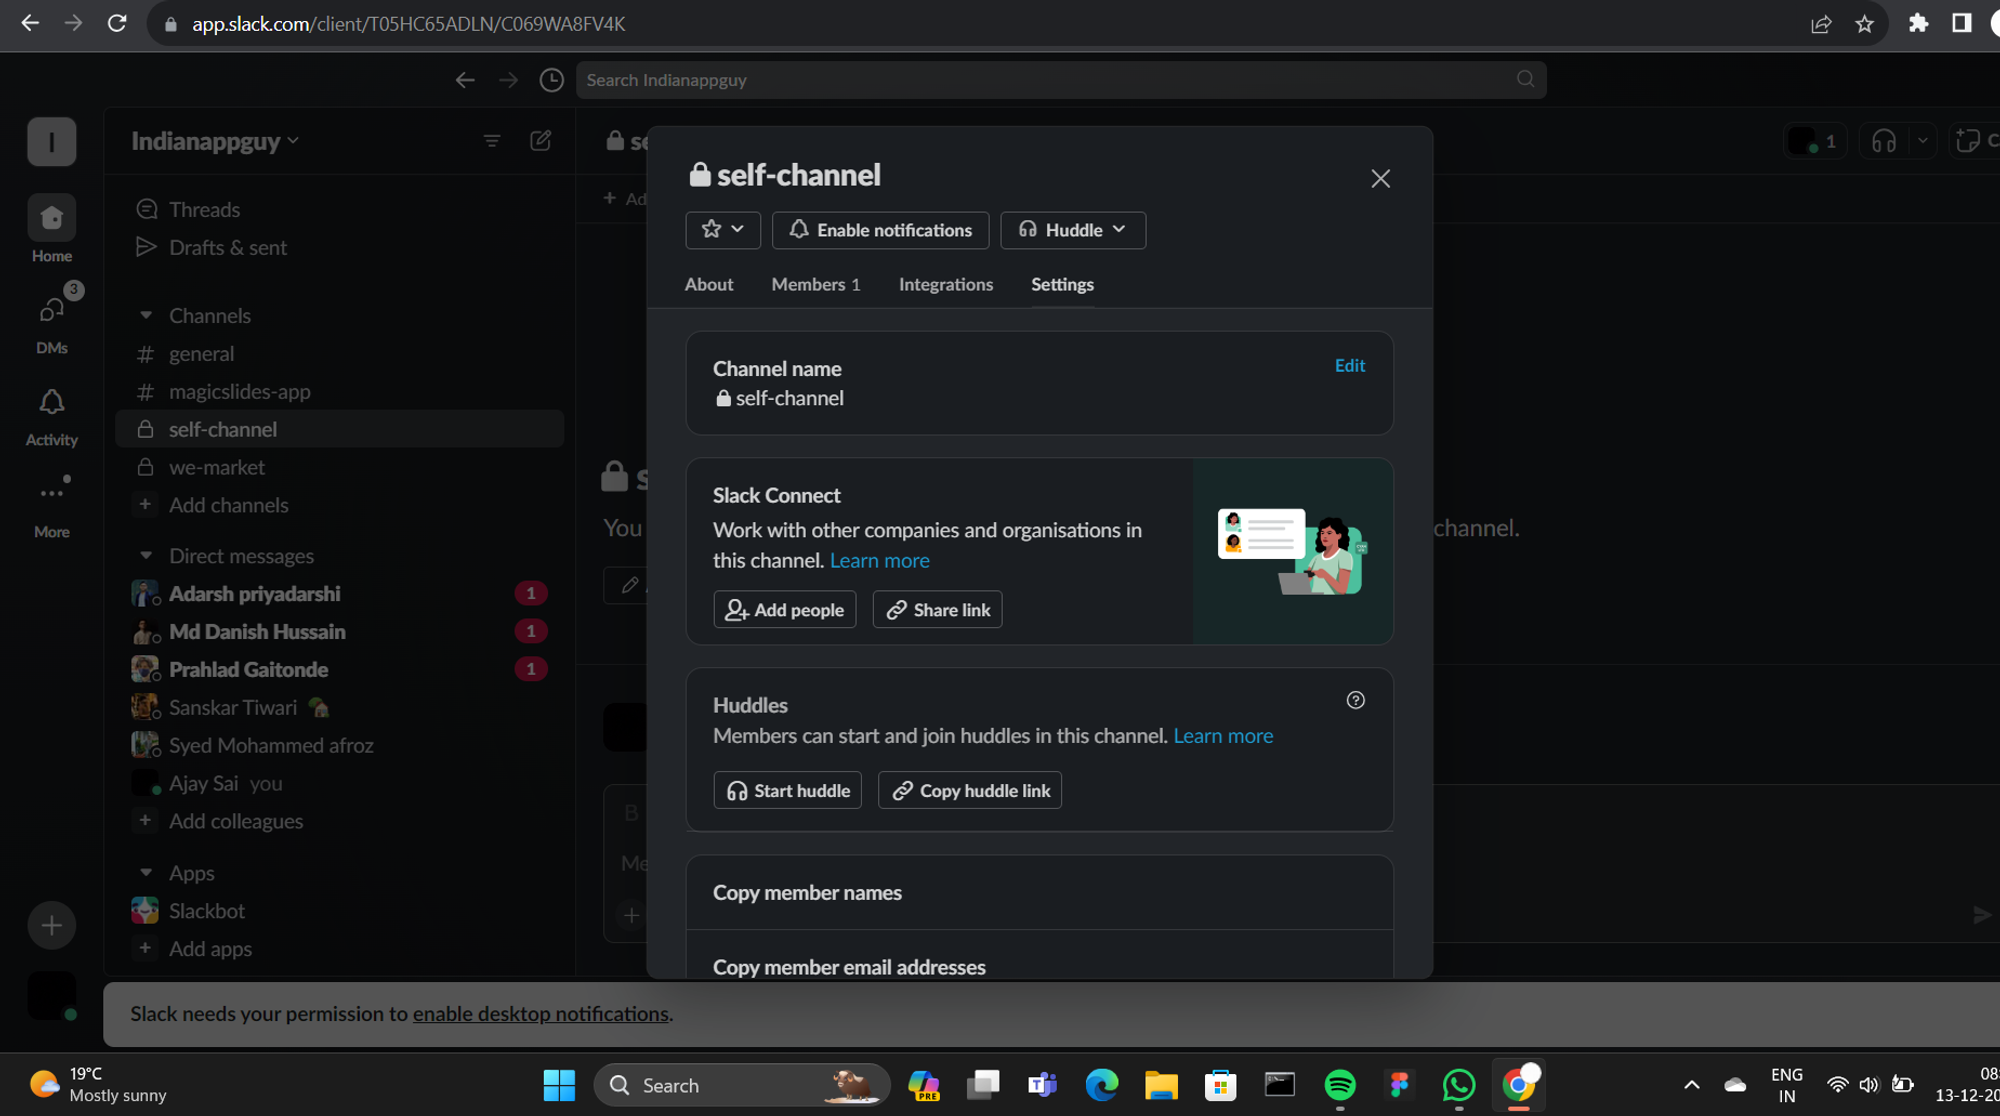Screen dimensions: 2000x1116
Task: Show hidden system tray icons
Action: click(x=1691, y=1085)
